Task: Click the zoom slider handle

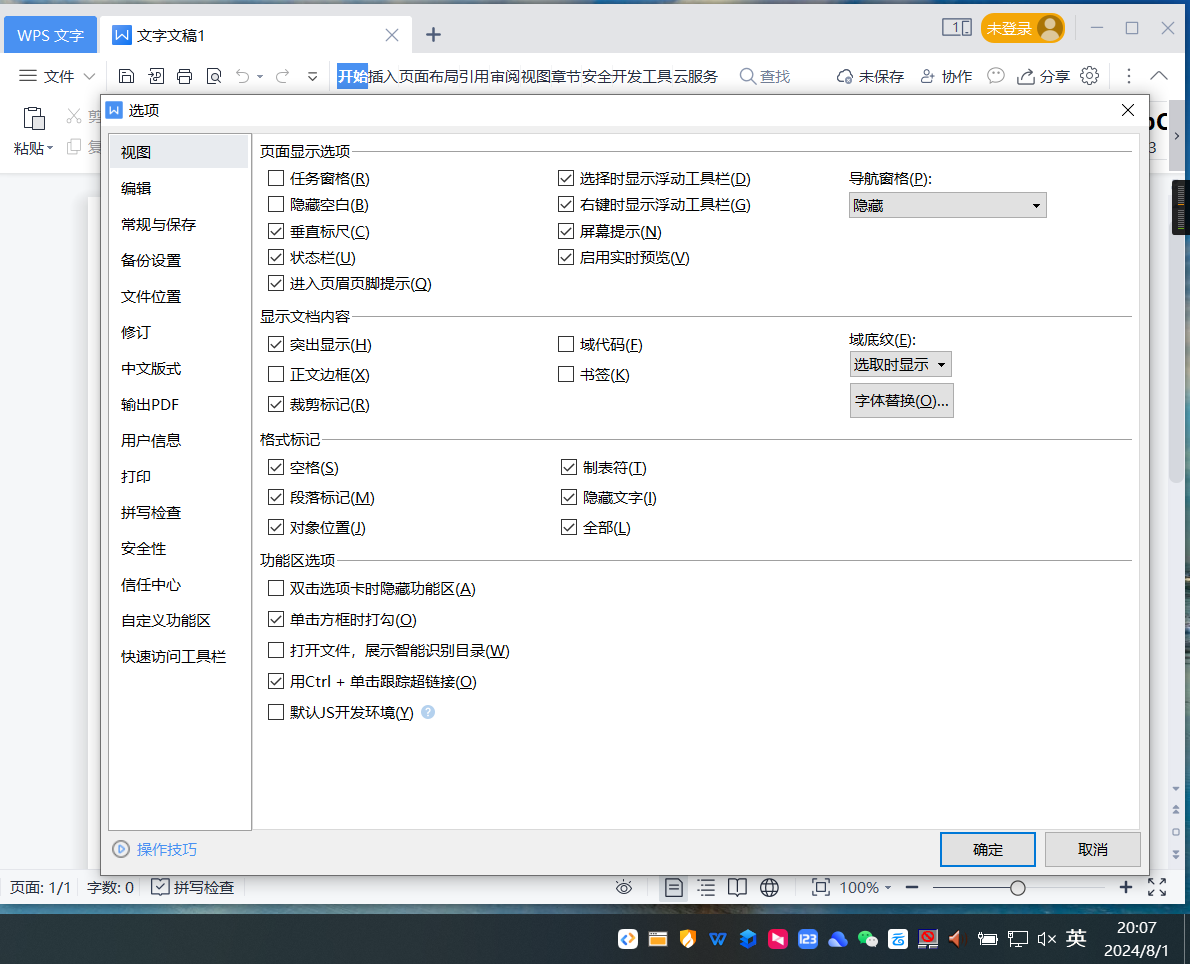Action: [1017, 887]
